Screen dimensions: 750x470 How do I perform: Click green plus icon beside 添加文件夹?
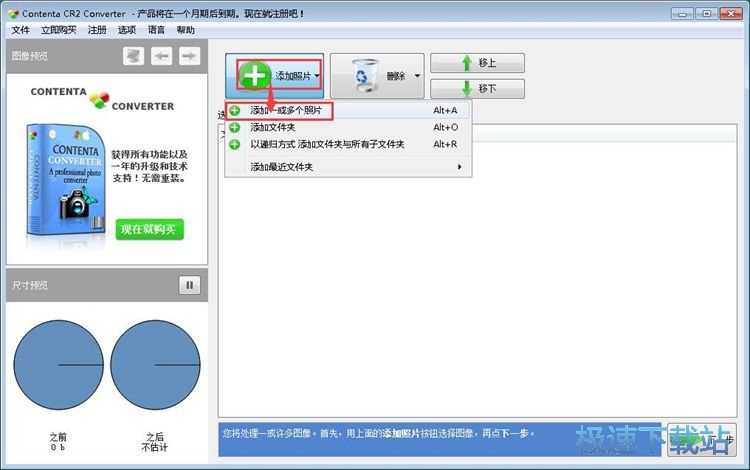coord(234,127)
